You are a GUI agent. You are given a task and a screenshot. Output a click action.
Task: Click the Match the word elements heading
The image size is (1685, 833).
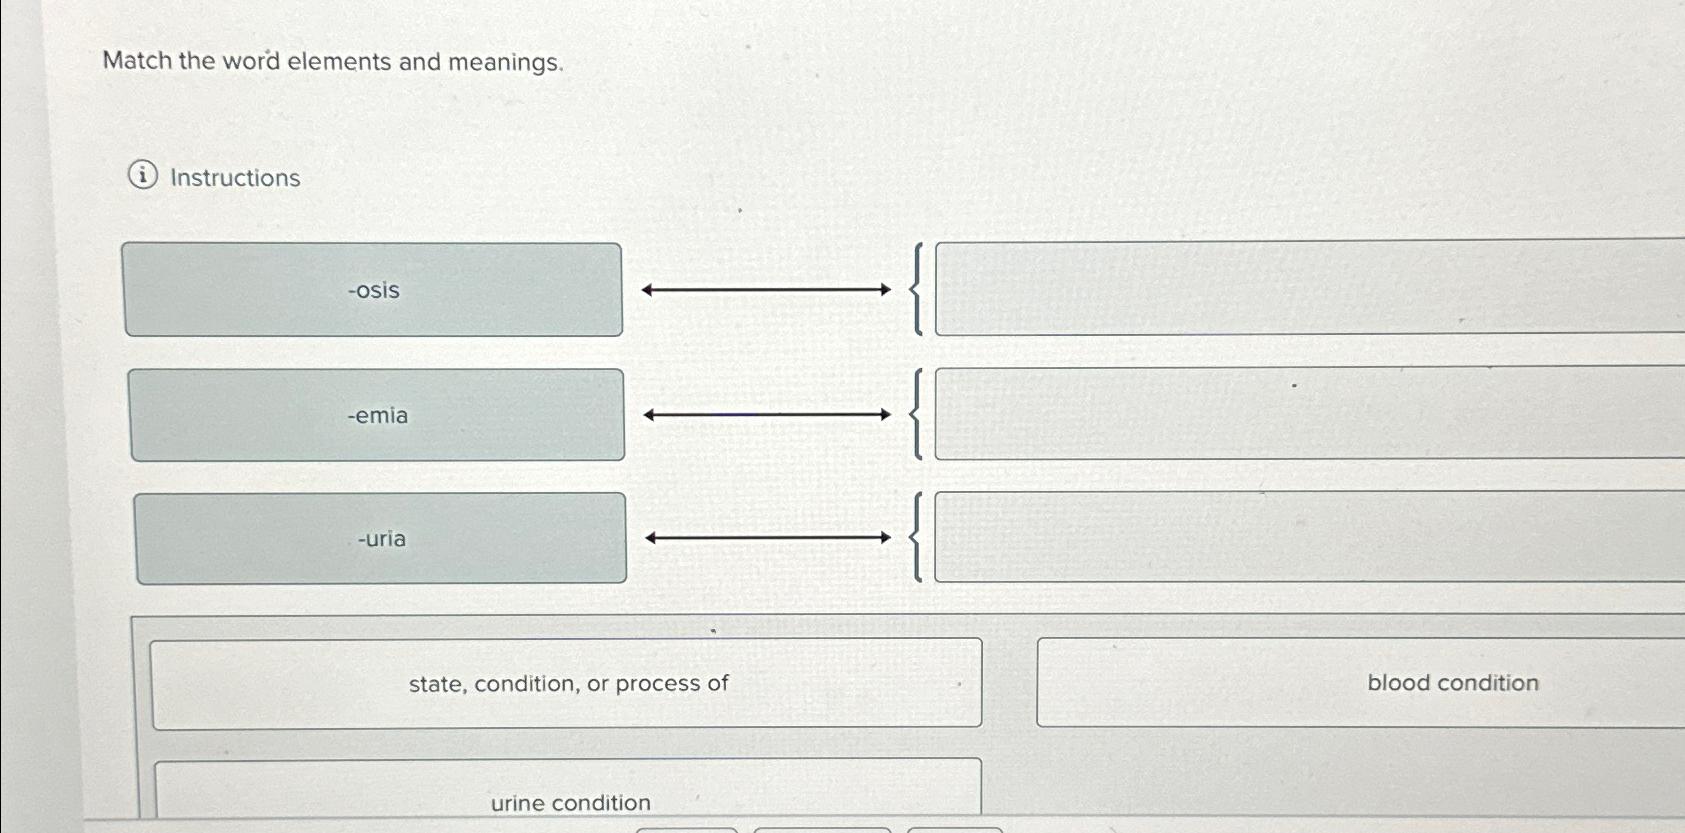click(334, 61)
